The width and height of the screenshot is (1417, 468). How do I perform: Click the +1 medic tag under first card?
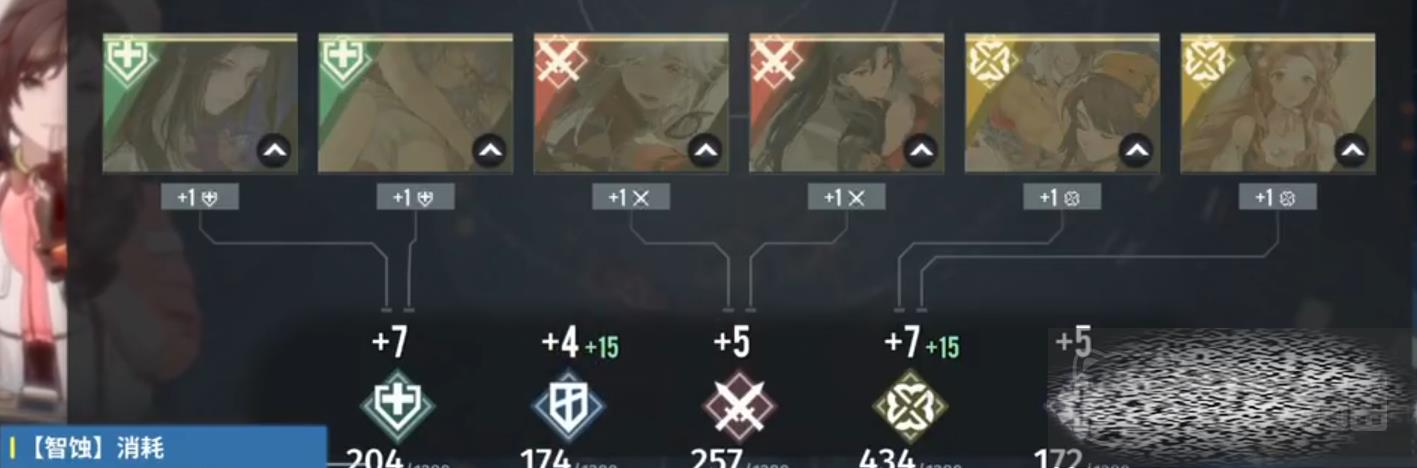[x=200, y=197]
